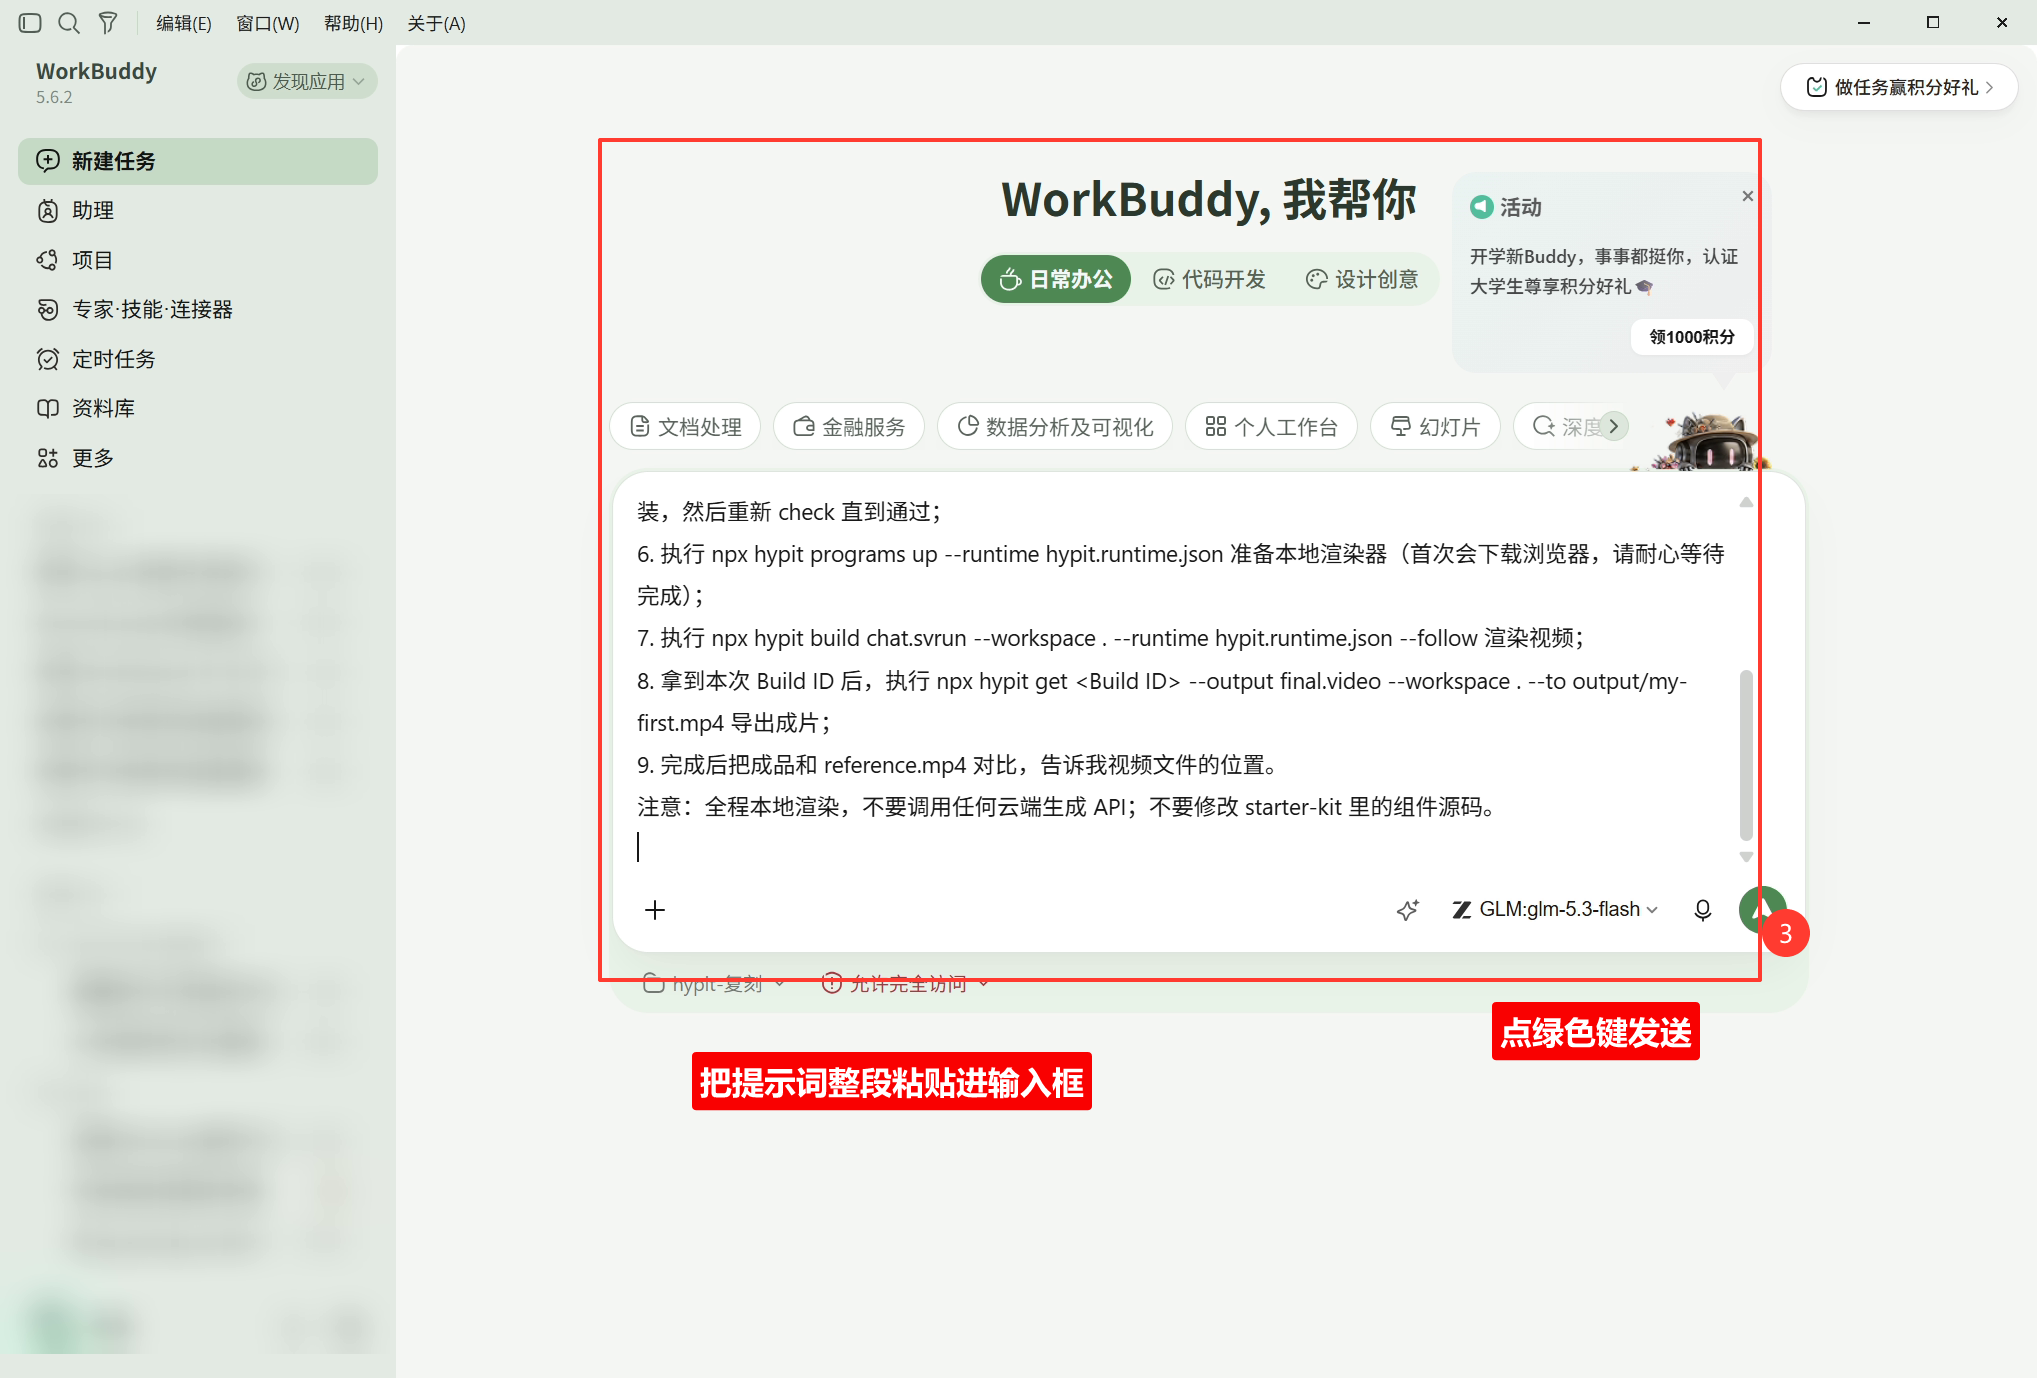The width and height of the screenshot is (2037, 1378).
Task: Click the scroll-down arrow of prompt box
Action: (x=1746, y=857)
